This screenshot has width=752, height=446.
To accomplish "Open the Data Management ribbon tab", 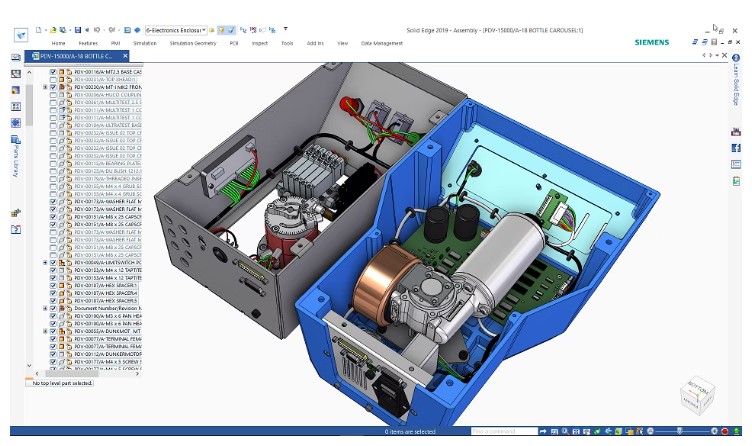I will pyautogui.click(x=382, y=43).
